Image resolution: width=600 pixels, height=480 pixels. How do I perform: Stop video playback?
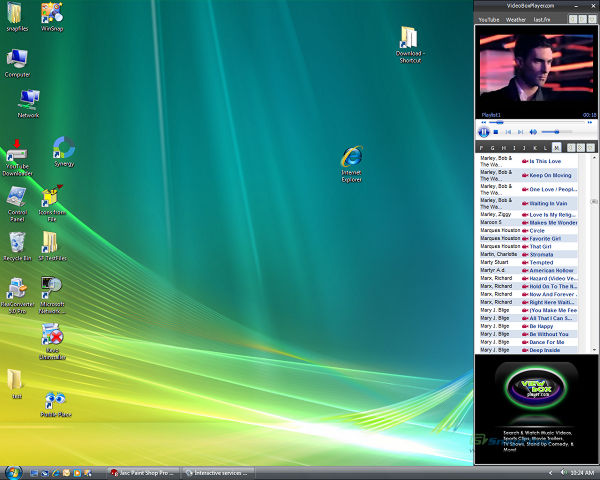click(496, 132)
